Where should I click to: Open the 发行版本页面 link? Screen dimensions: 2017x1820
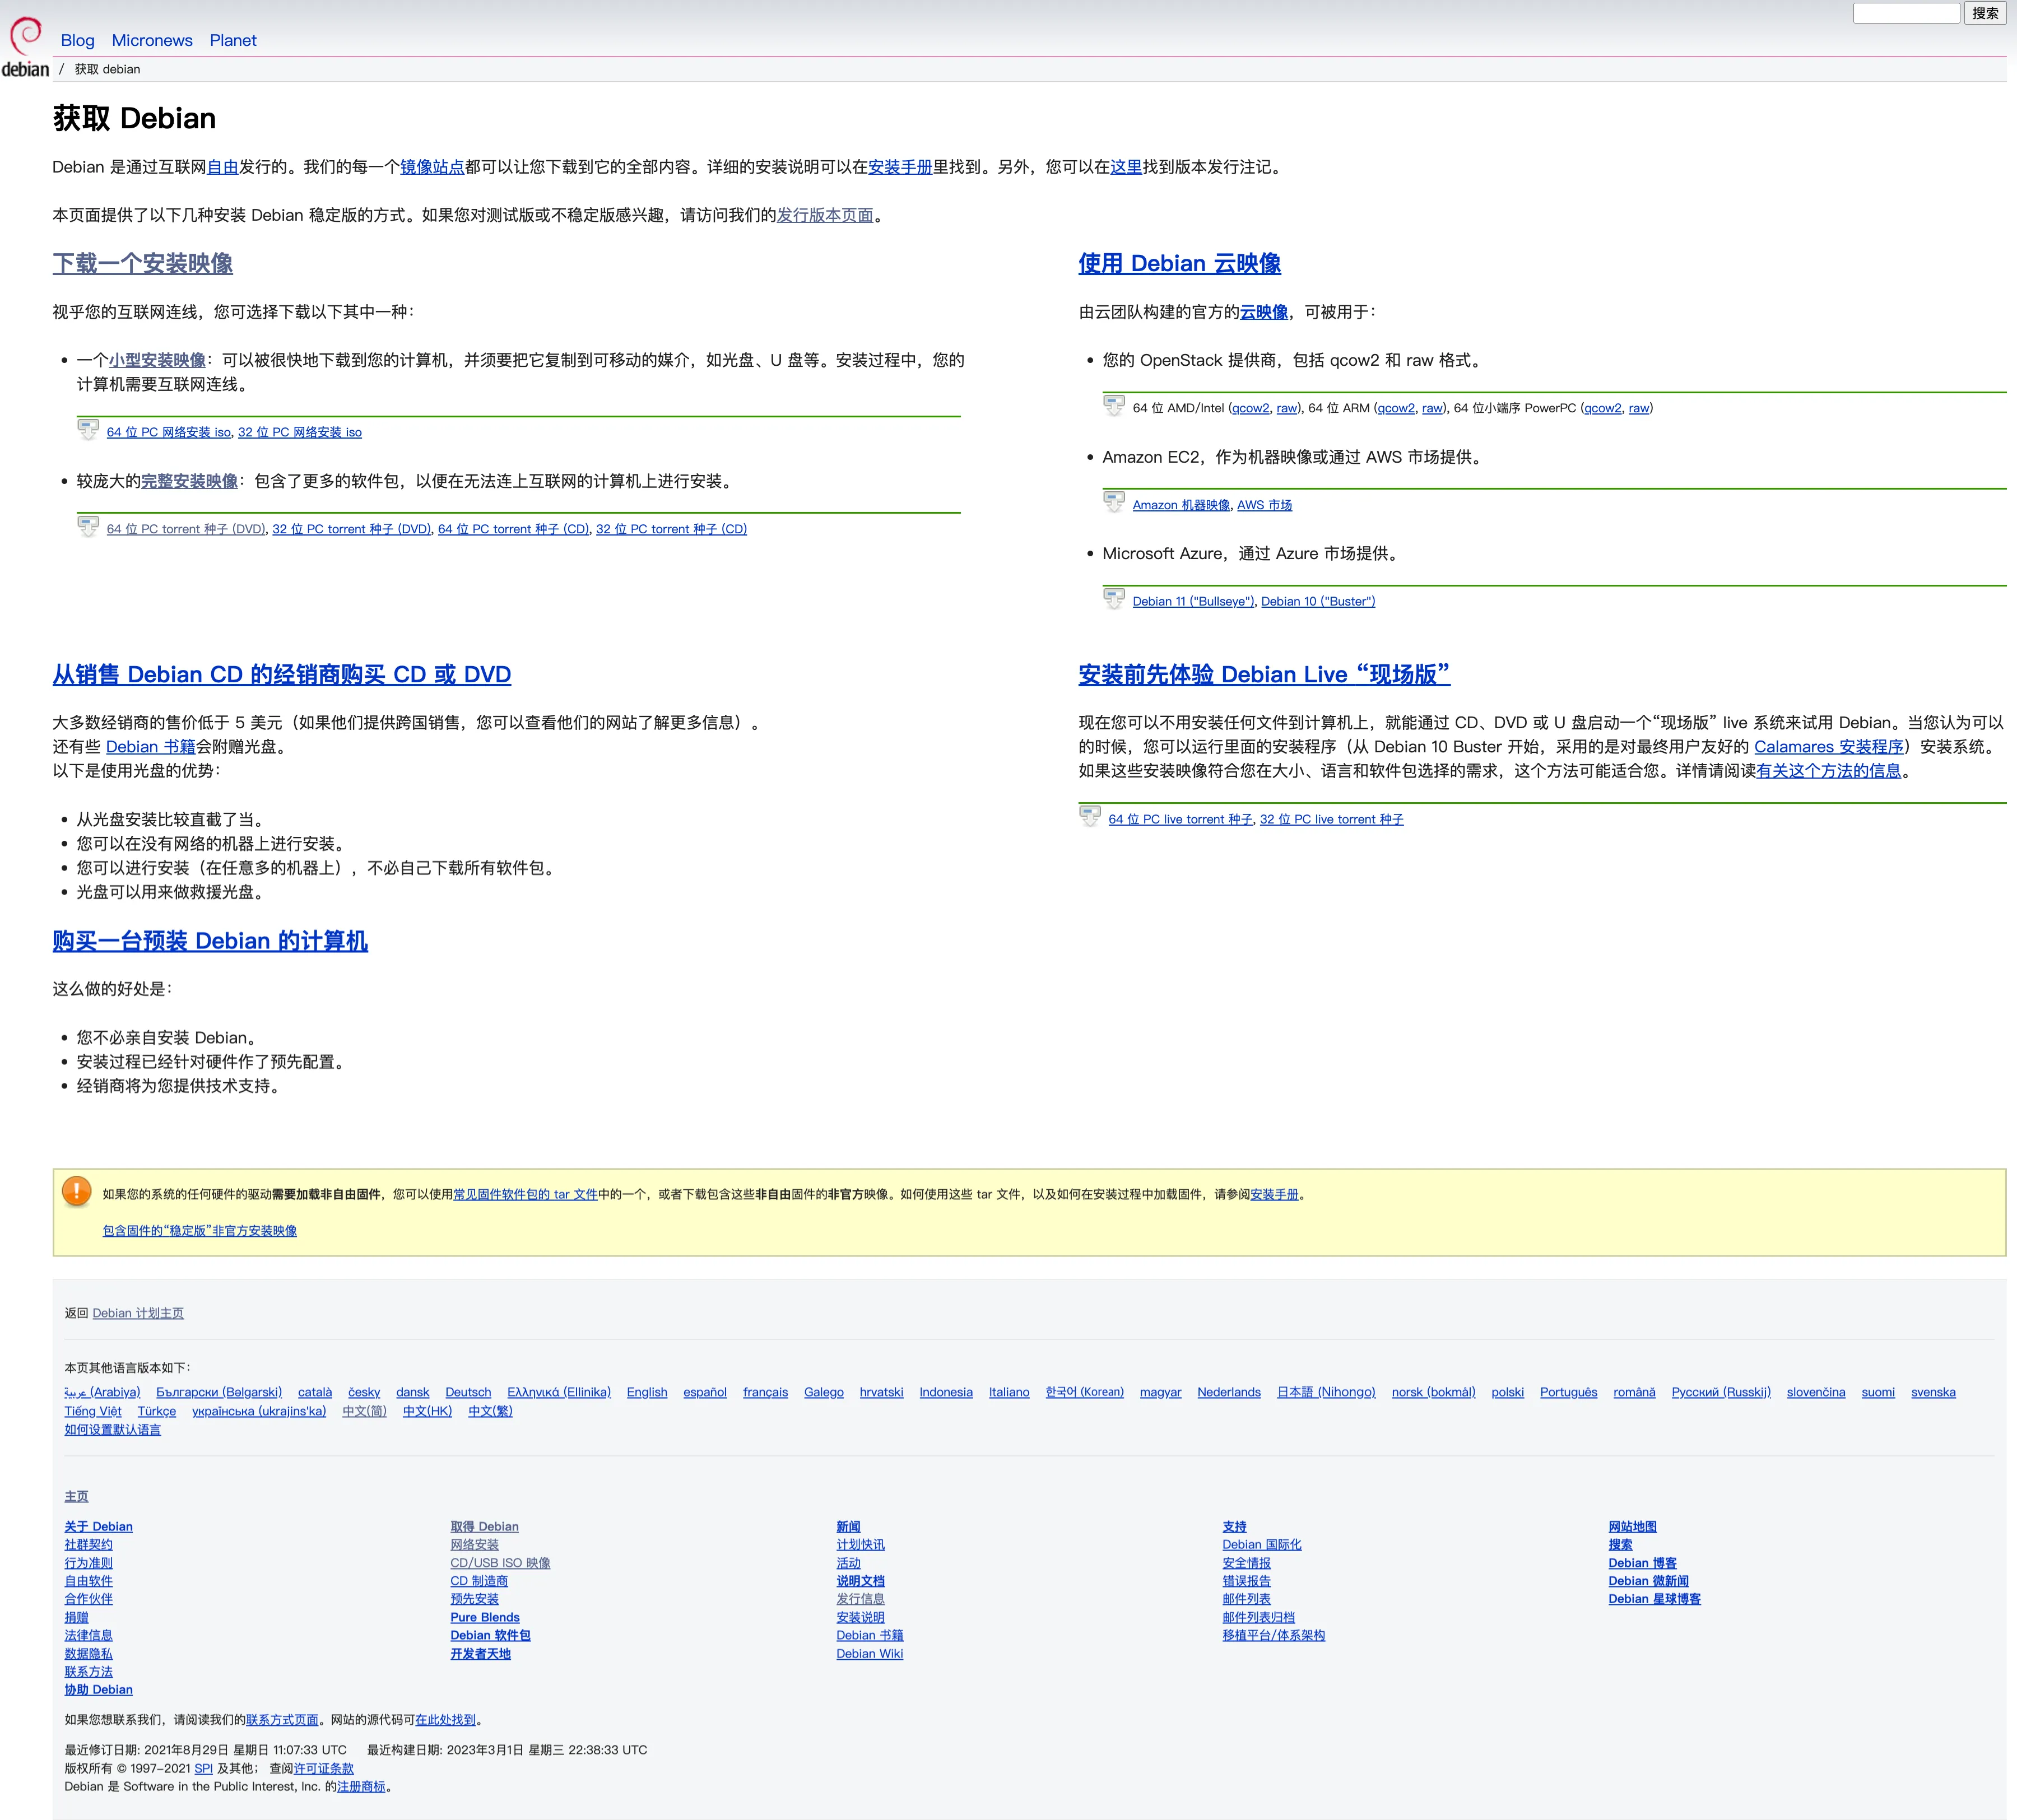pyautogui.click(x=825, y=215)
